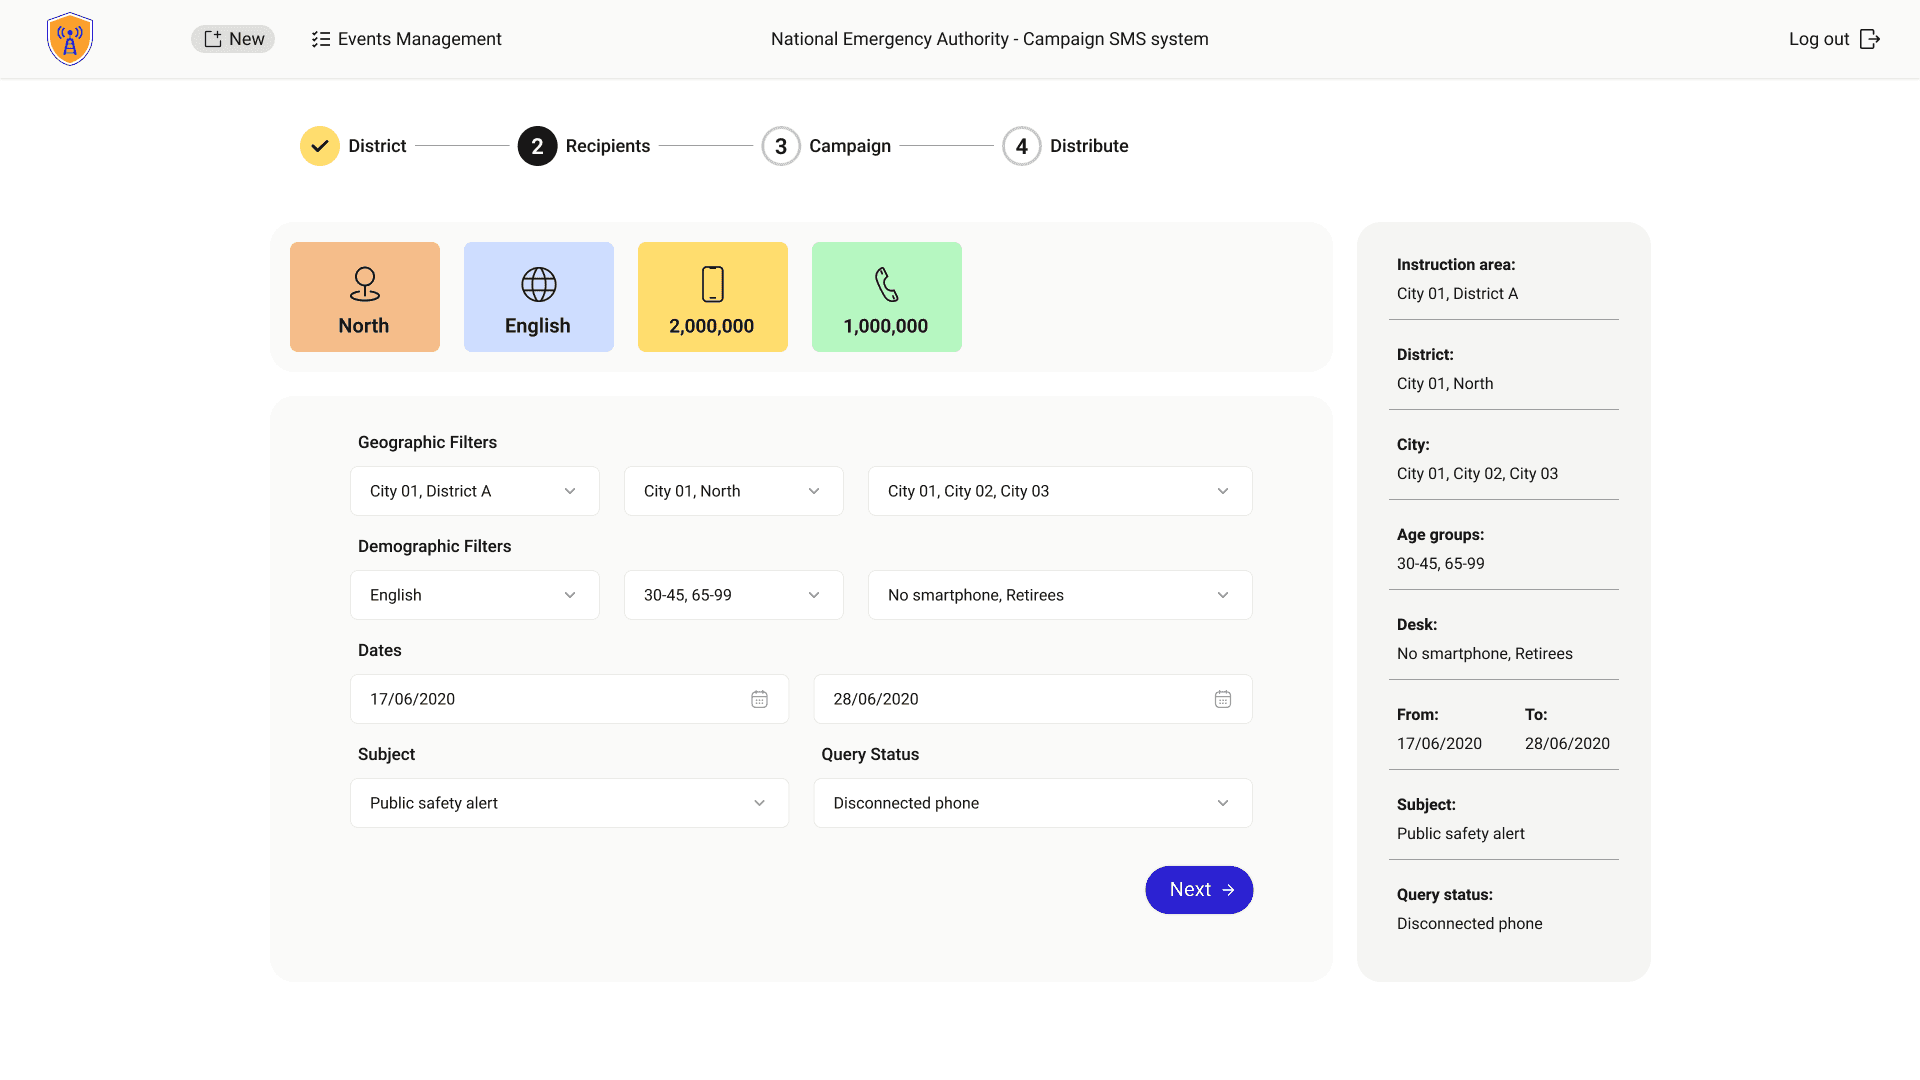Click the green phone card showing 1,000,000

coord(886,296)
